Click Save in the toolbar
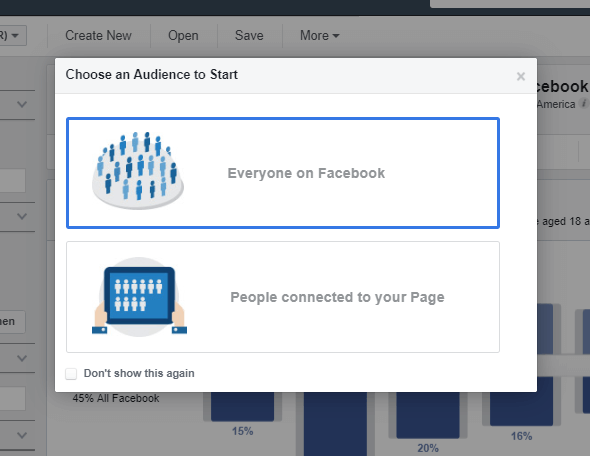Viewport: 590px width, 456px height. (249, 36)
